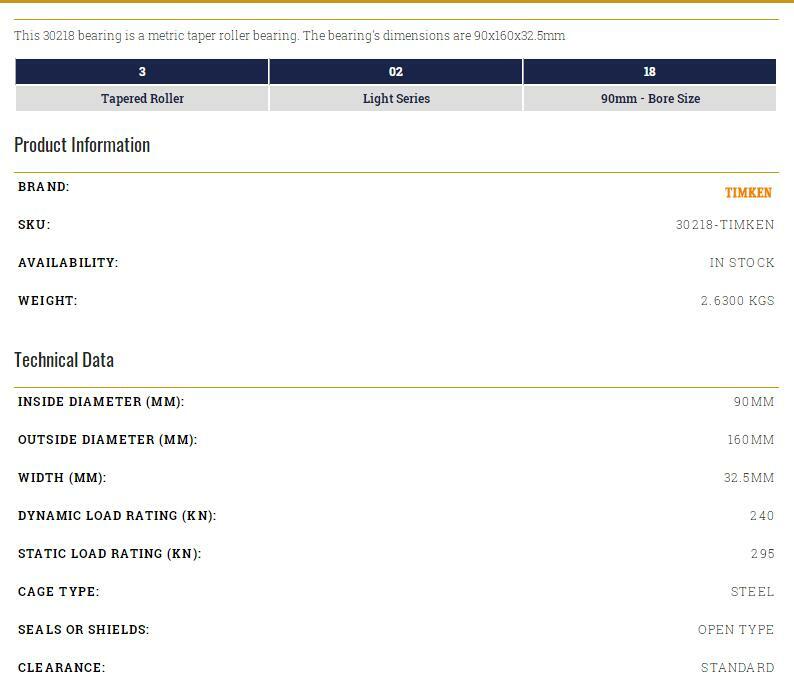Click the 'WEIGHT:' label
794x698 pixels.
[x=48, y=300]
